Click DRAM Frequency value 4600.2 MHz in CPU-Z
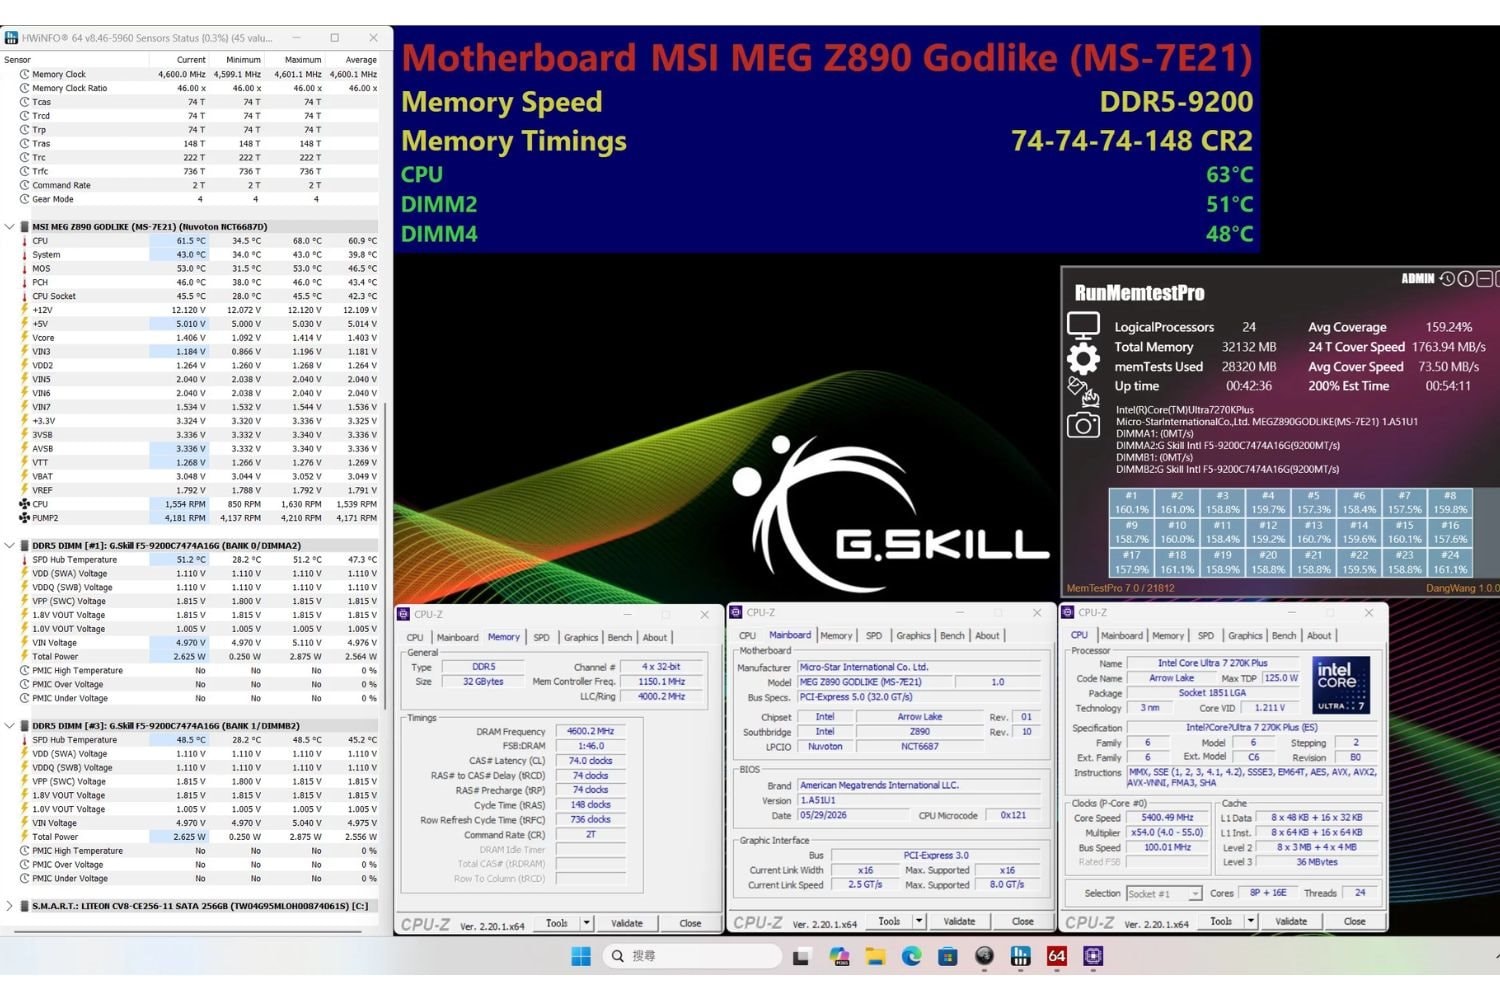The image size is (1500, 1000). tap(590, 731)
